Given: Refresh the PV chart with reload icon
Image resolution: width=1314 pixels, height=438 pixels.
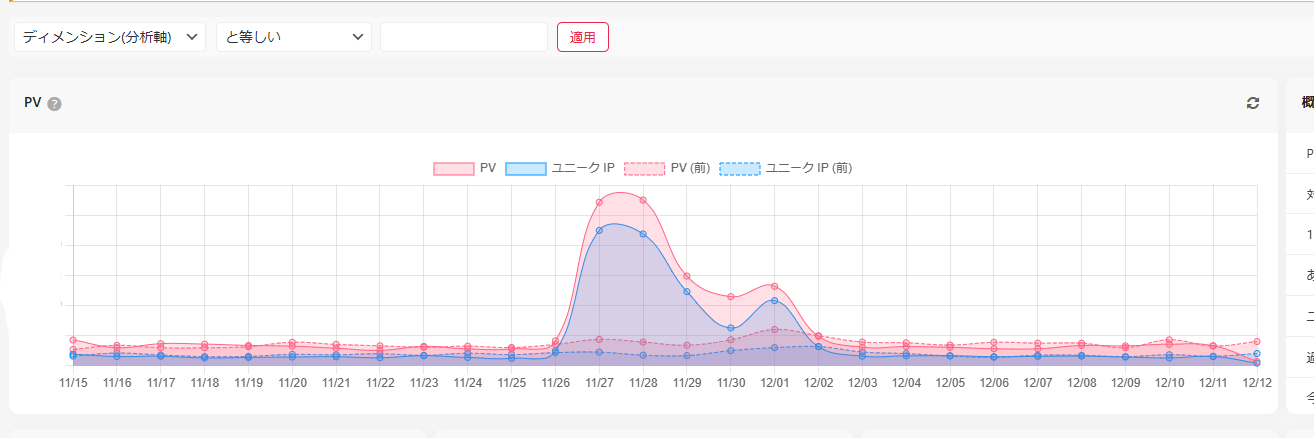Looking at the screenshot, I should click(x=1252, y=103).
